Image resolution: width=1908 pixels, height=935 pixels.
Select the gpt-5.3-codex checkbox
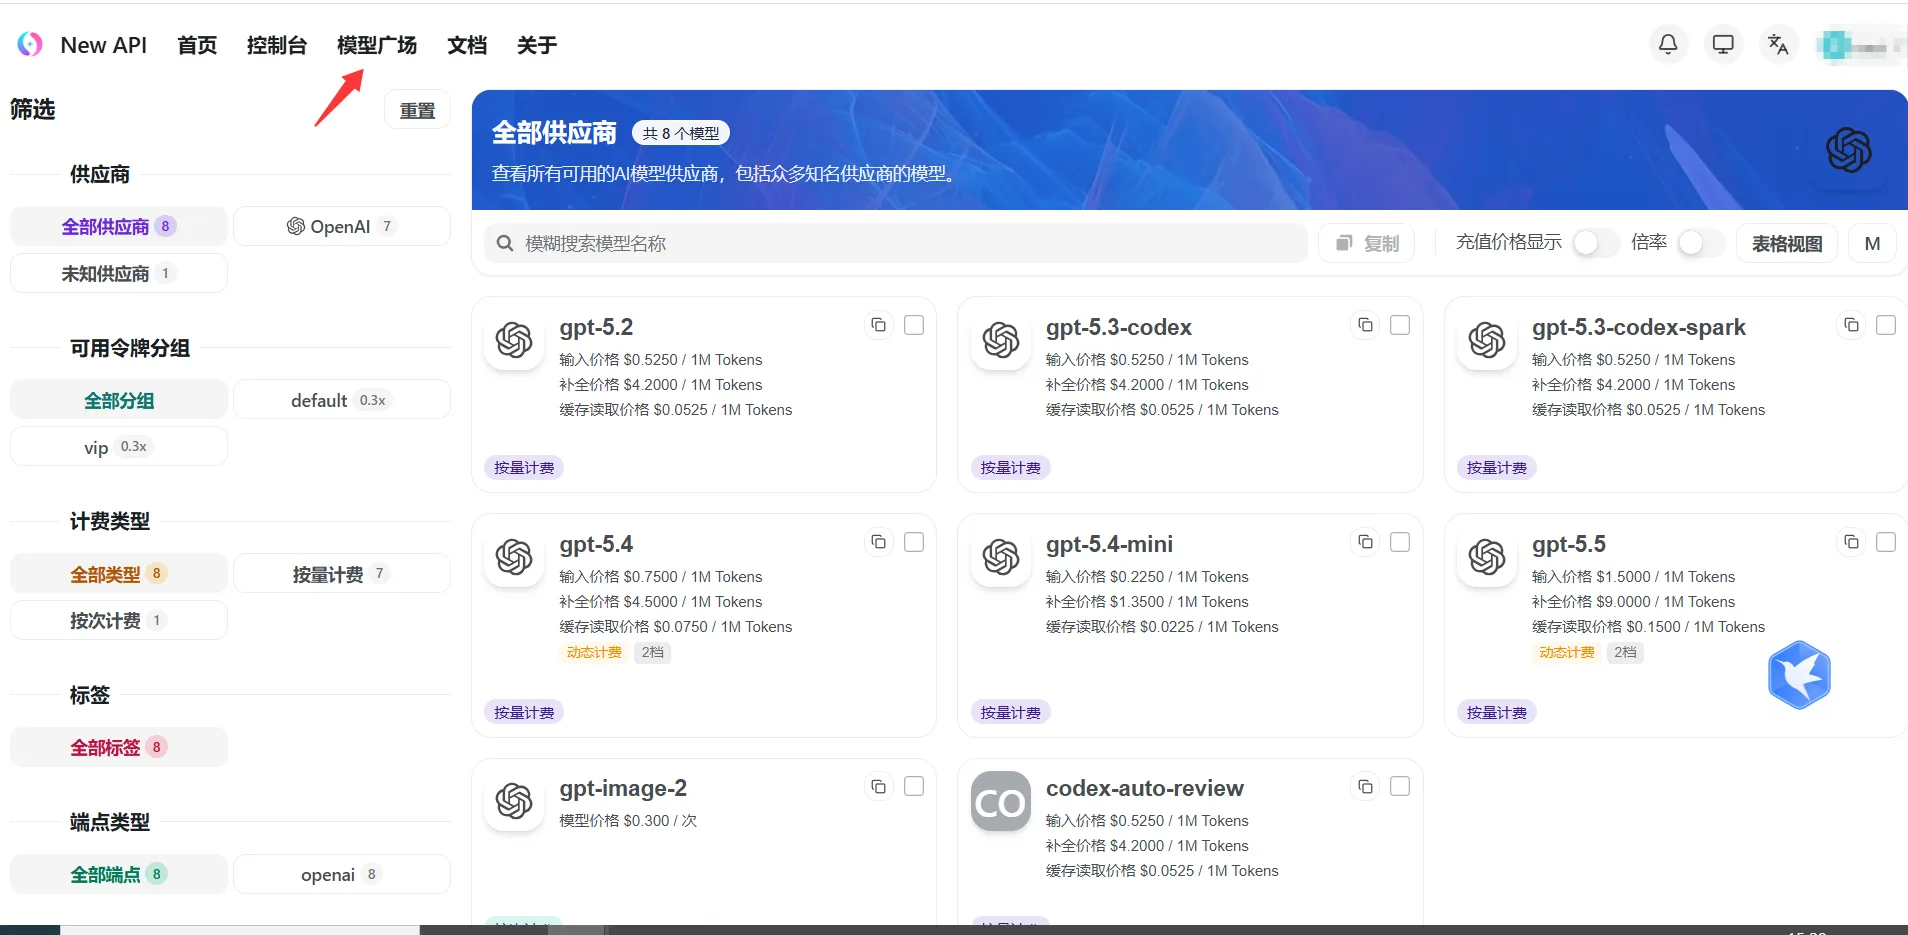[x=1400, y=325]
